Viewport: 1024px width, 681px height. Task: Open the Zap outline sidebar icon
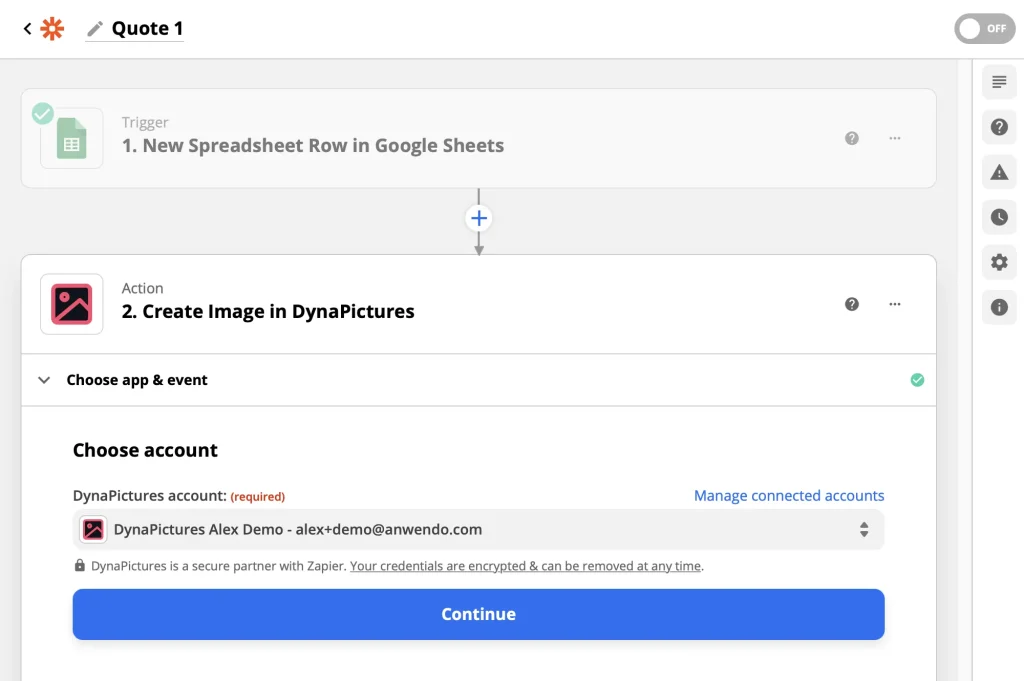[999, 82]
